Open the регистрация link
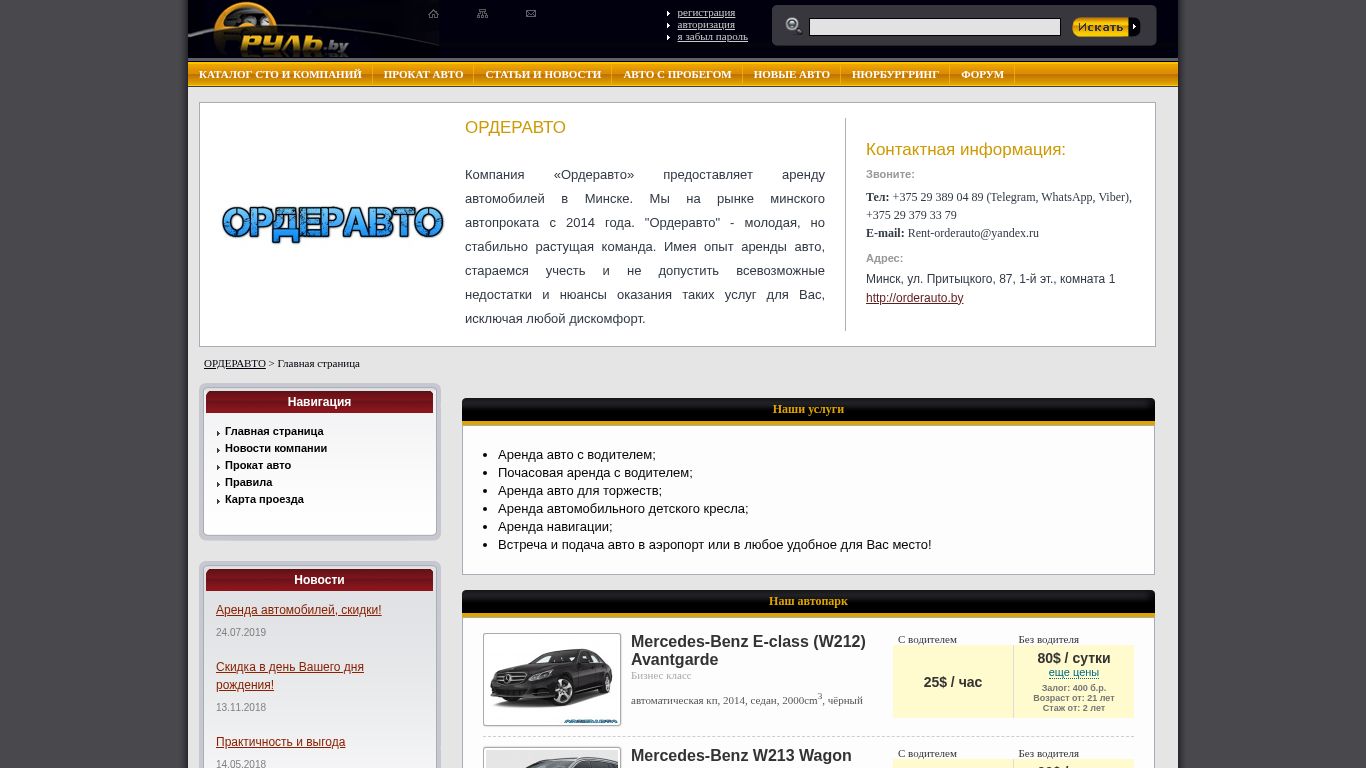This screenshot has height=768, width=1366. (706, 12)
